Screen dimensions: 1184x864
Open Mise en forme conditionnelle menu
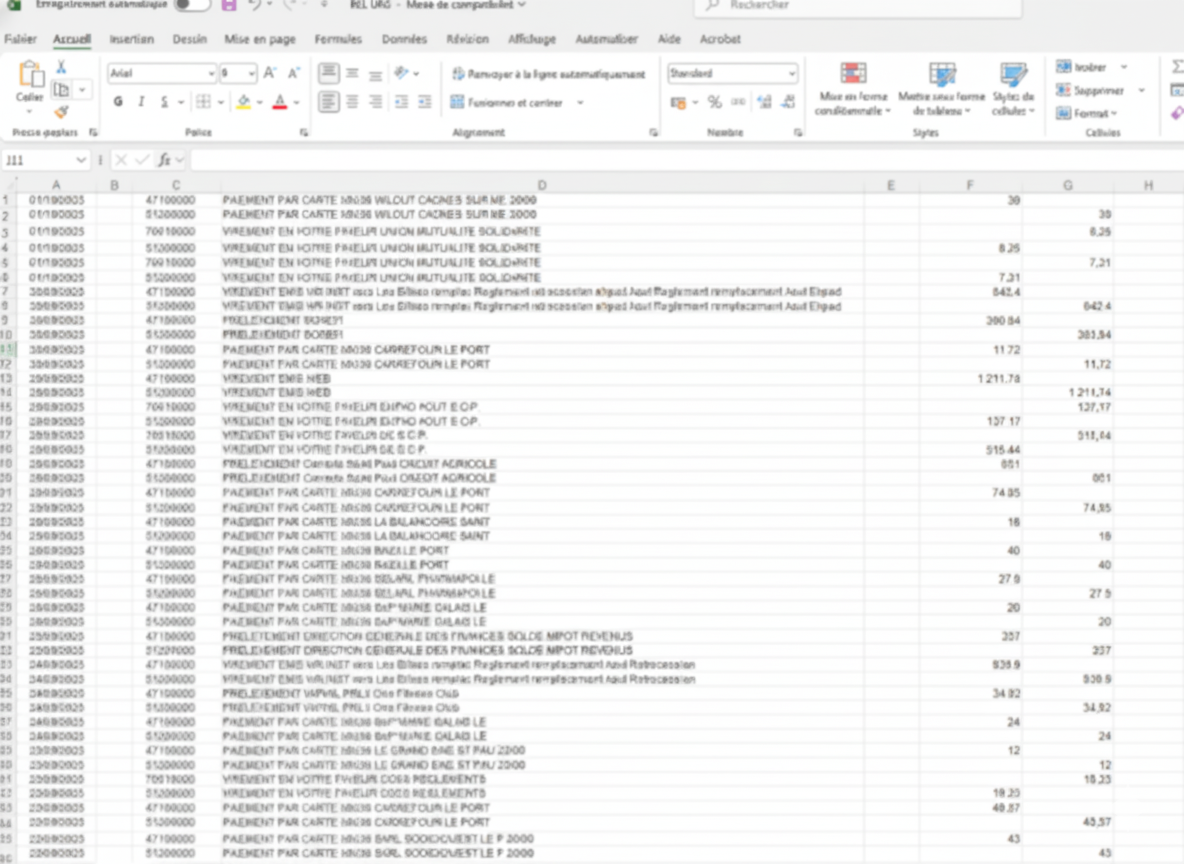[x=853, y=89]
